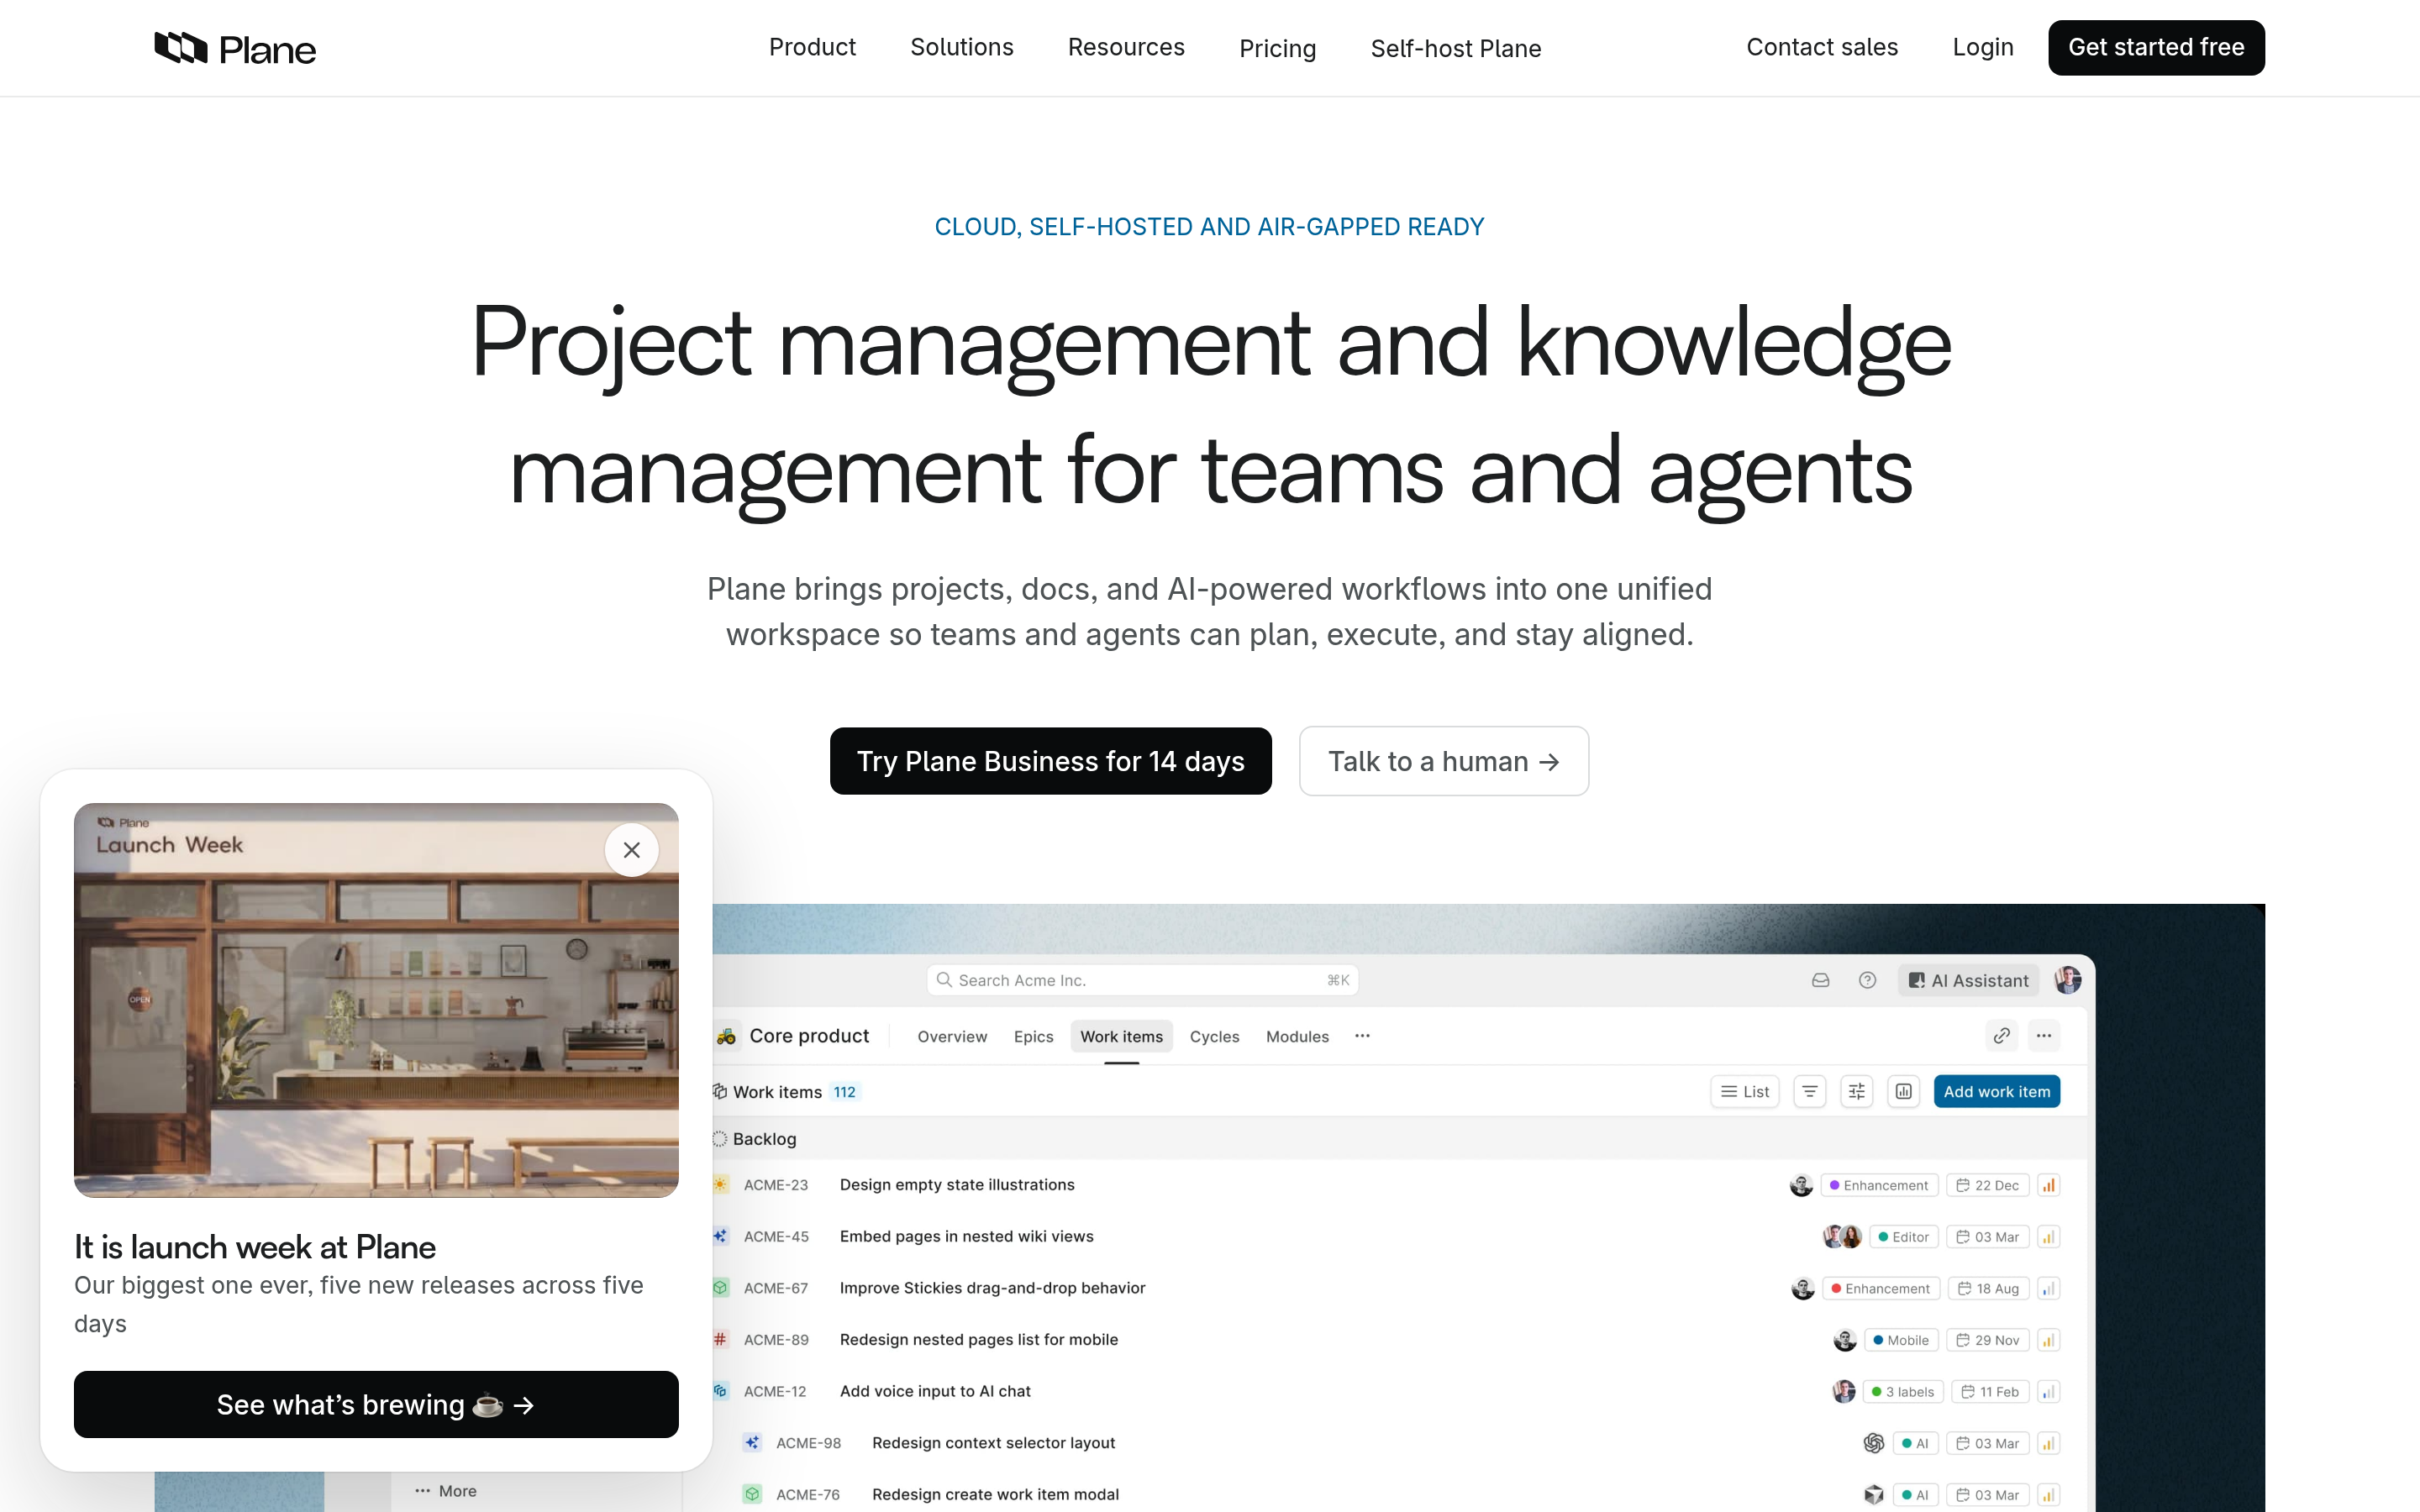
Task: Switch to the Overview tab
Action: pos(951,1036)
